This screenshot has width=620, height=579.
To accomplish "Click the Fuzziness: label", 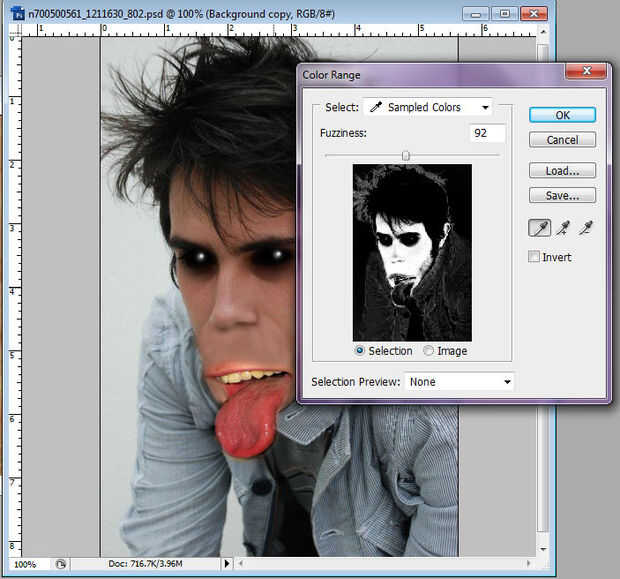I will pyautogui.click(x=343, y=133).
